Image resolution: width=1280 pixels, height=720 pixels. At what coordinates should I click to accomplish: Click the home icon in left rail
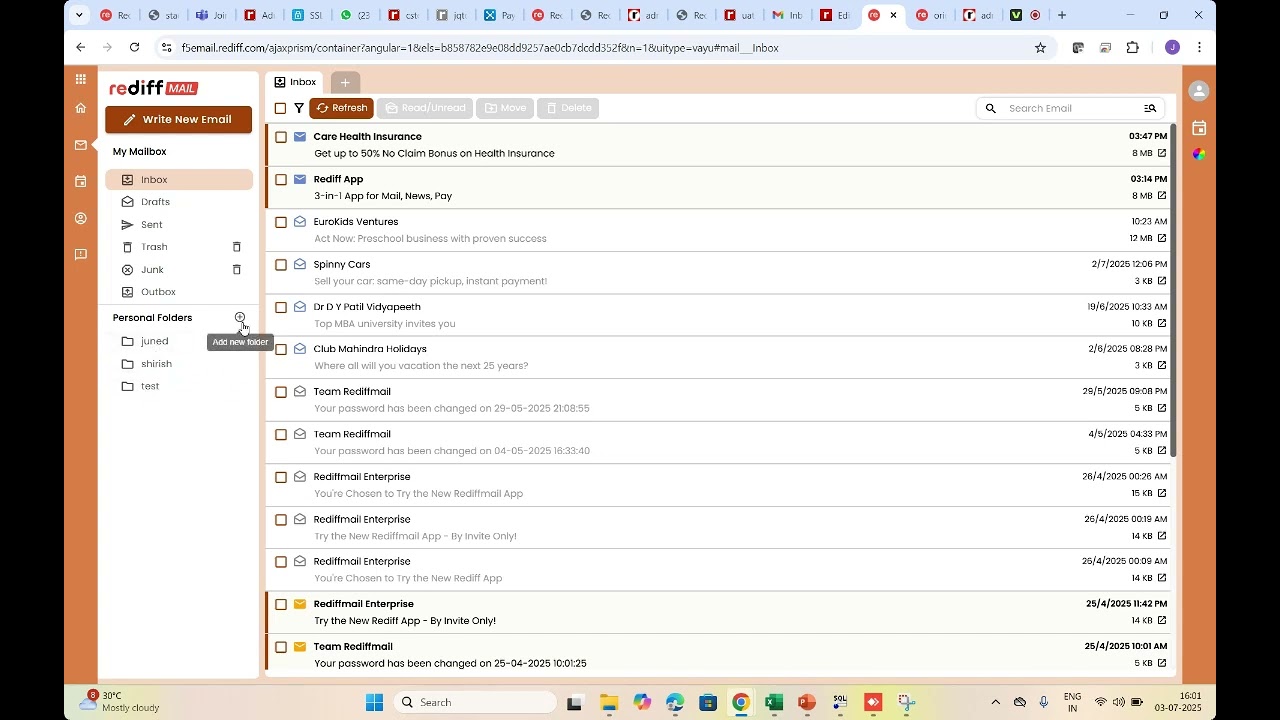[81, 108]
